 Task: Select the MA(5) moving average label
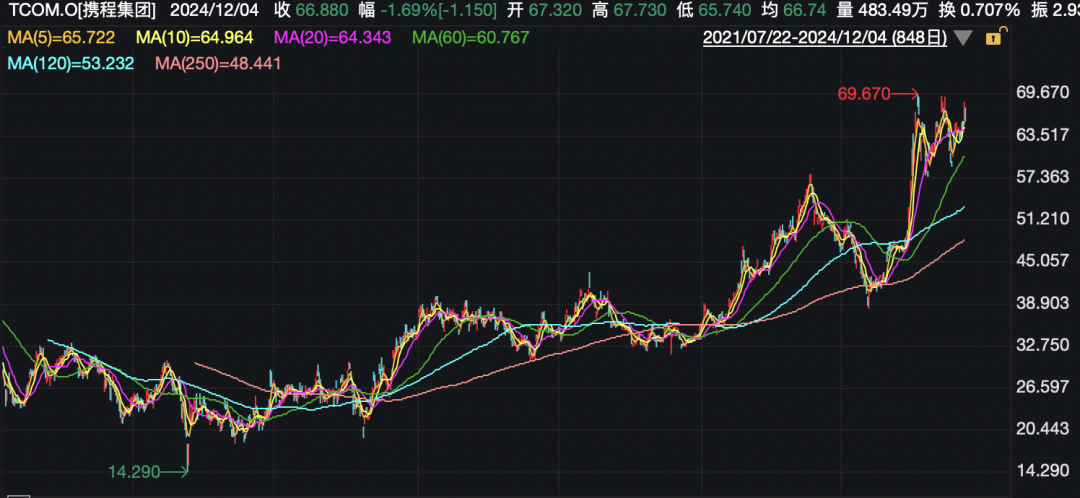[60, 38]
